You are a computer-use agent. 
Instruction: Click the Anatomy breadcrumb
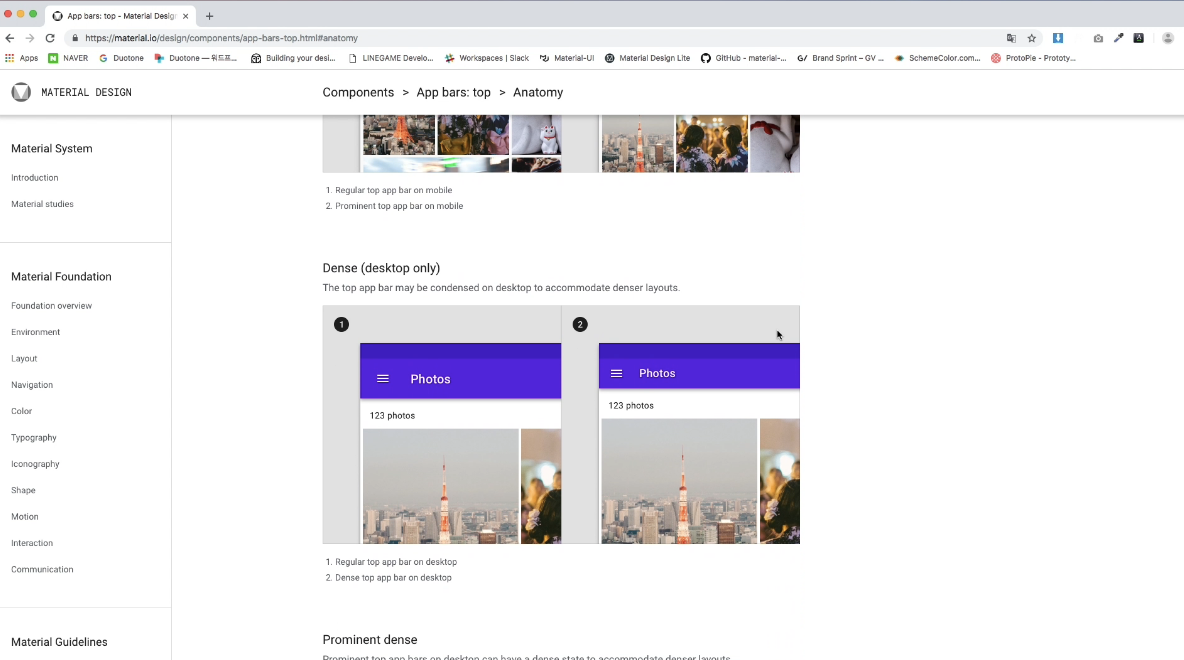(538, 92)
